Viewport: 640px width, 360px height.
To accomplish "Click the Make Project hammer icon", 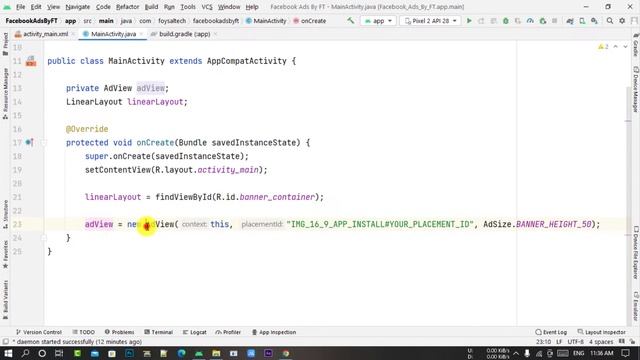I will 351,20.
